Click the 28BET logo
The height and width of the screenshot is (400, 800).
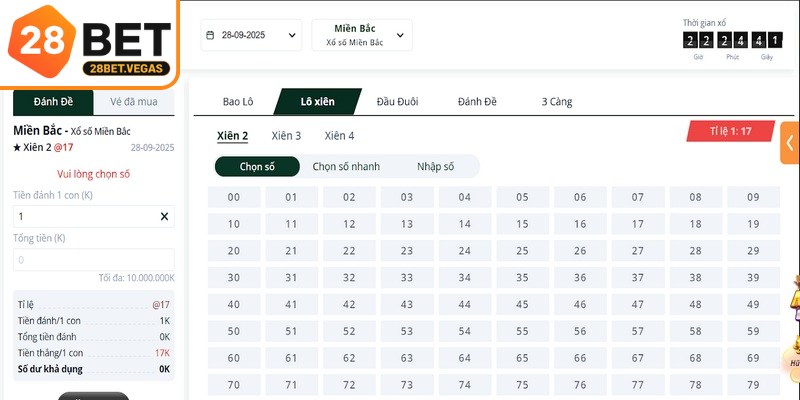tap(88, 42)
